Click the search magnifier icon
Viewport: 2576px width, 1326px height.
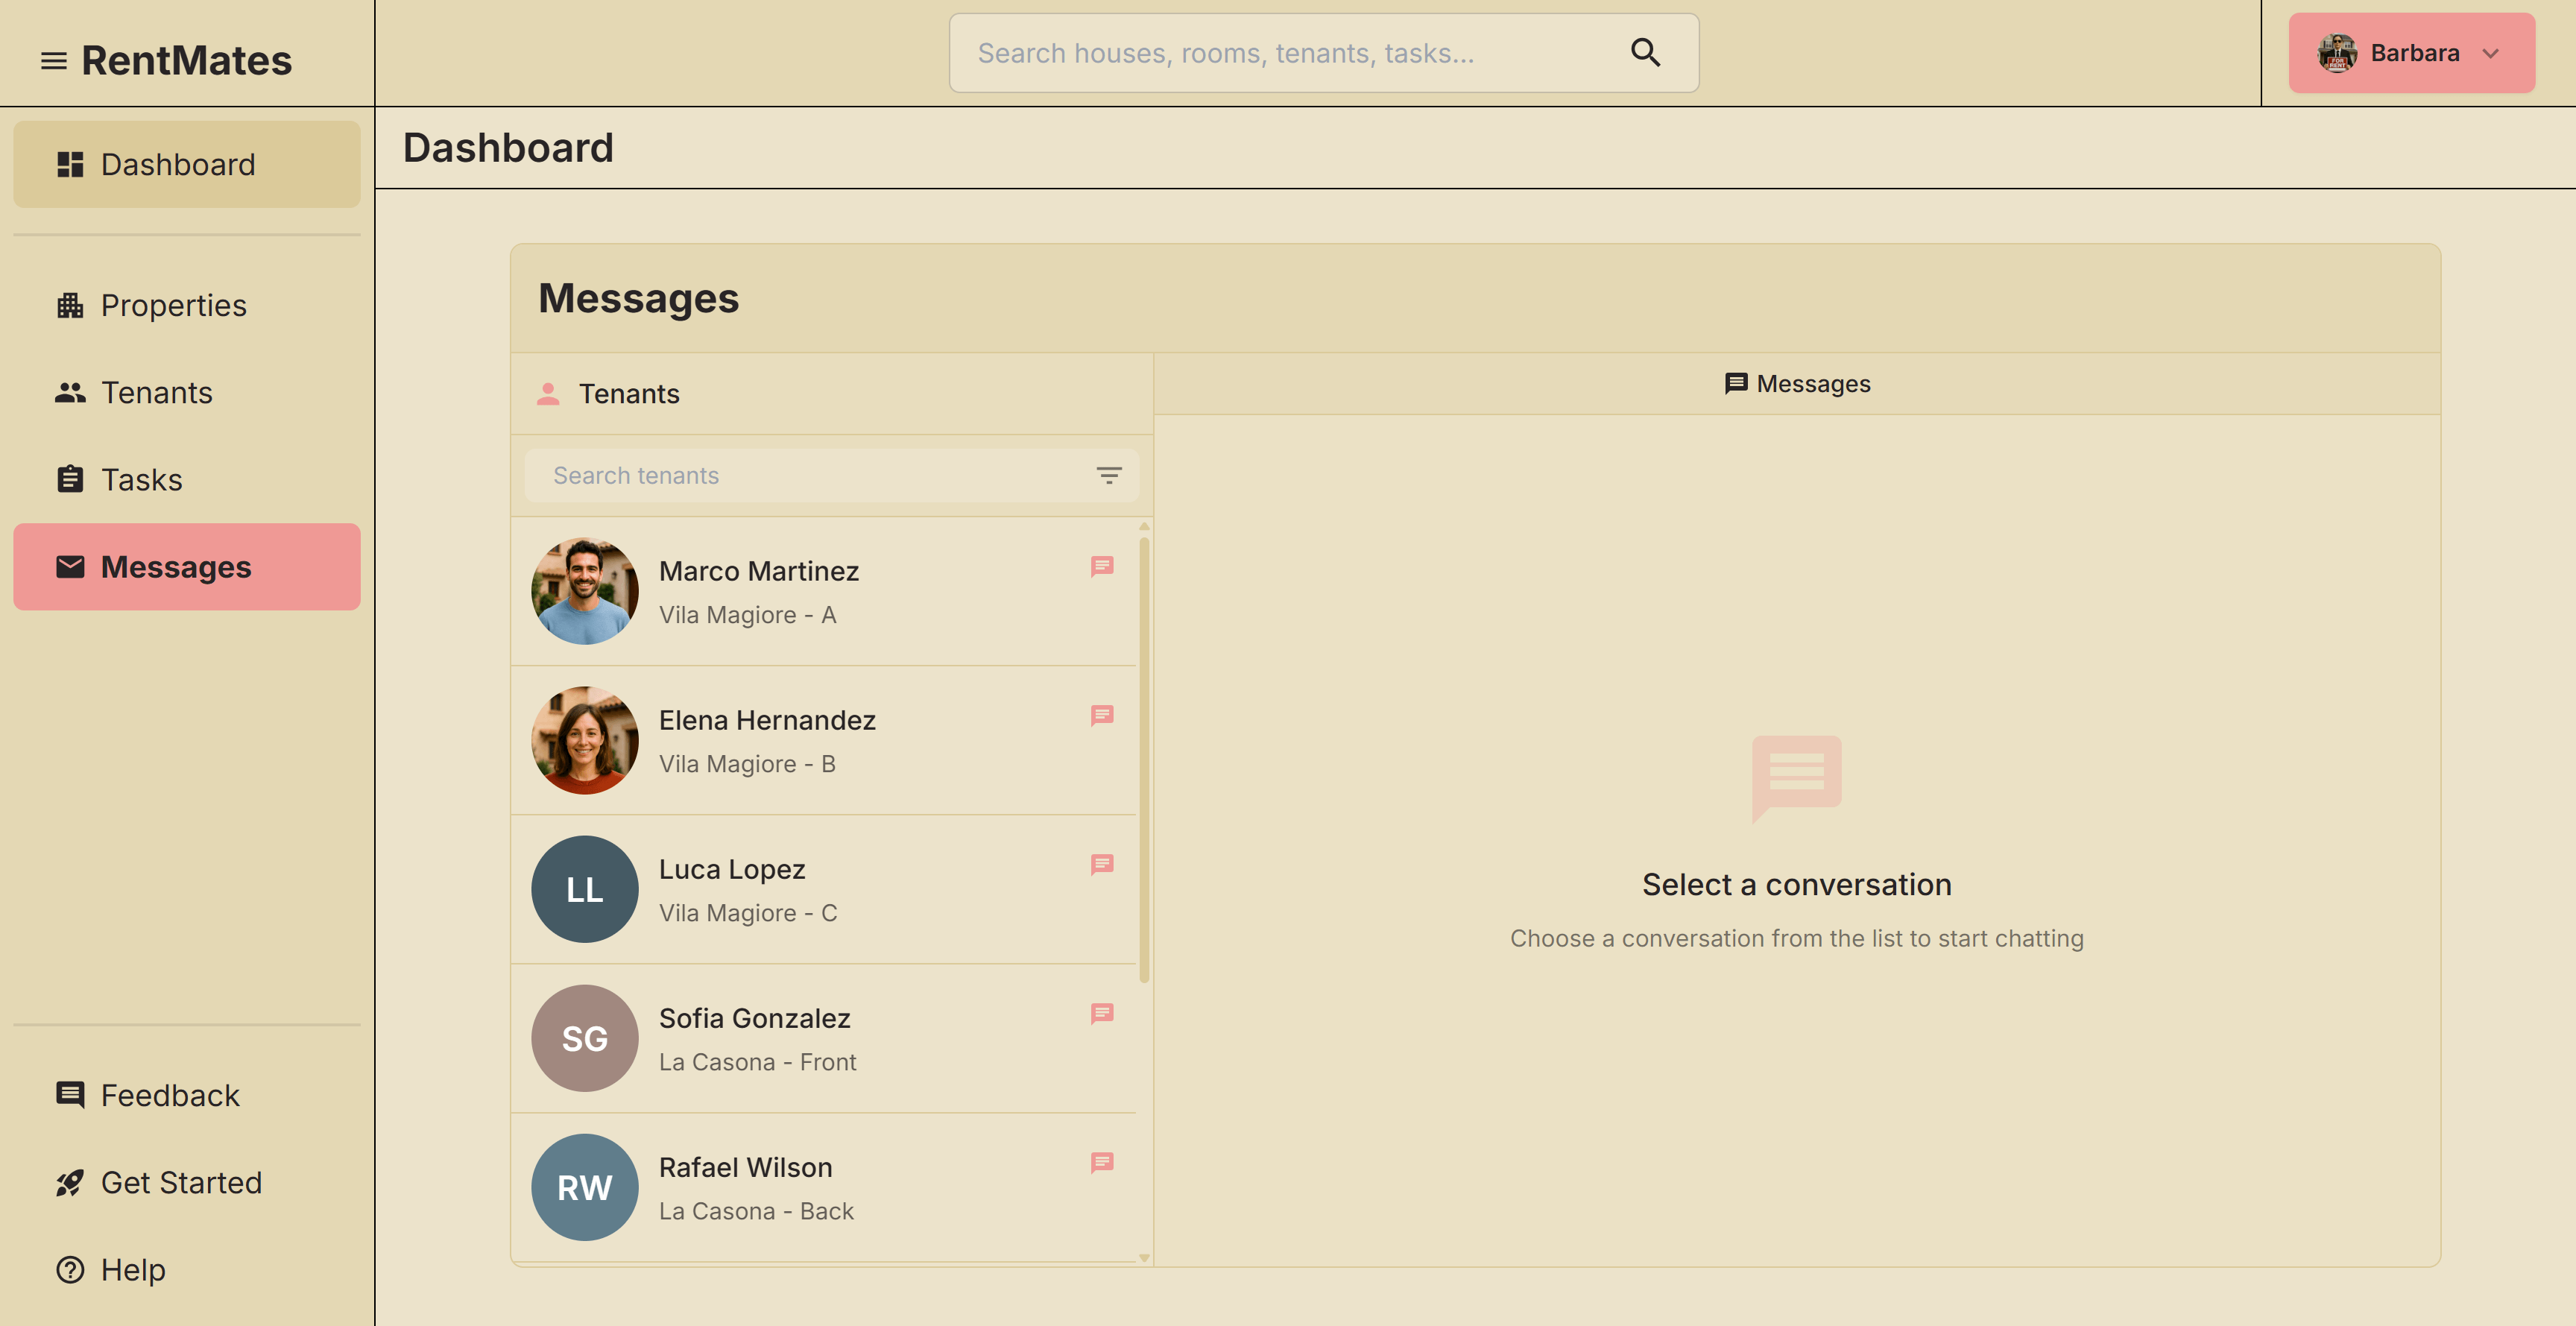pyautogui.click(x=1645, y=52)
